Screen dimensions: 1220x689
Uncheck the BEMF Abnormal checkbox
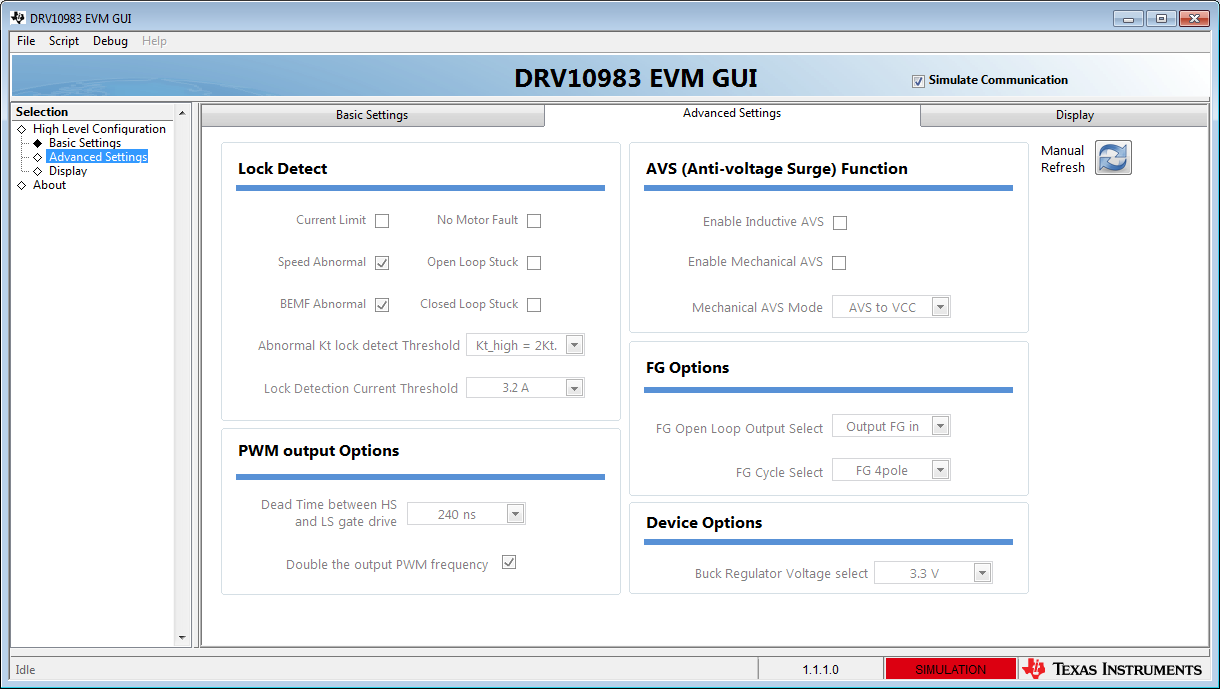382,305
